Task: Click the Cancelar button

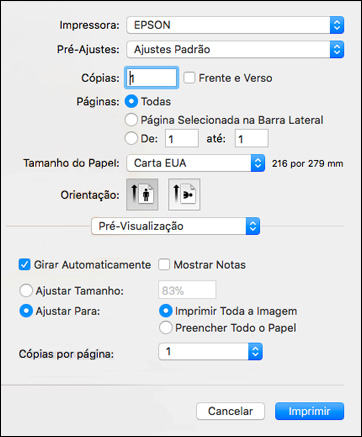Action: point(230,411)
